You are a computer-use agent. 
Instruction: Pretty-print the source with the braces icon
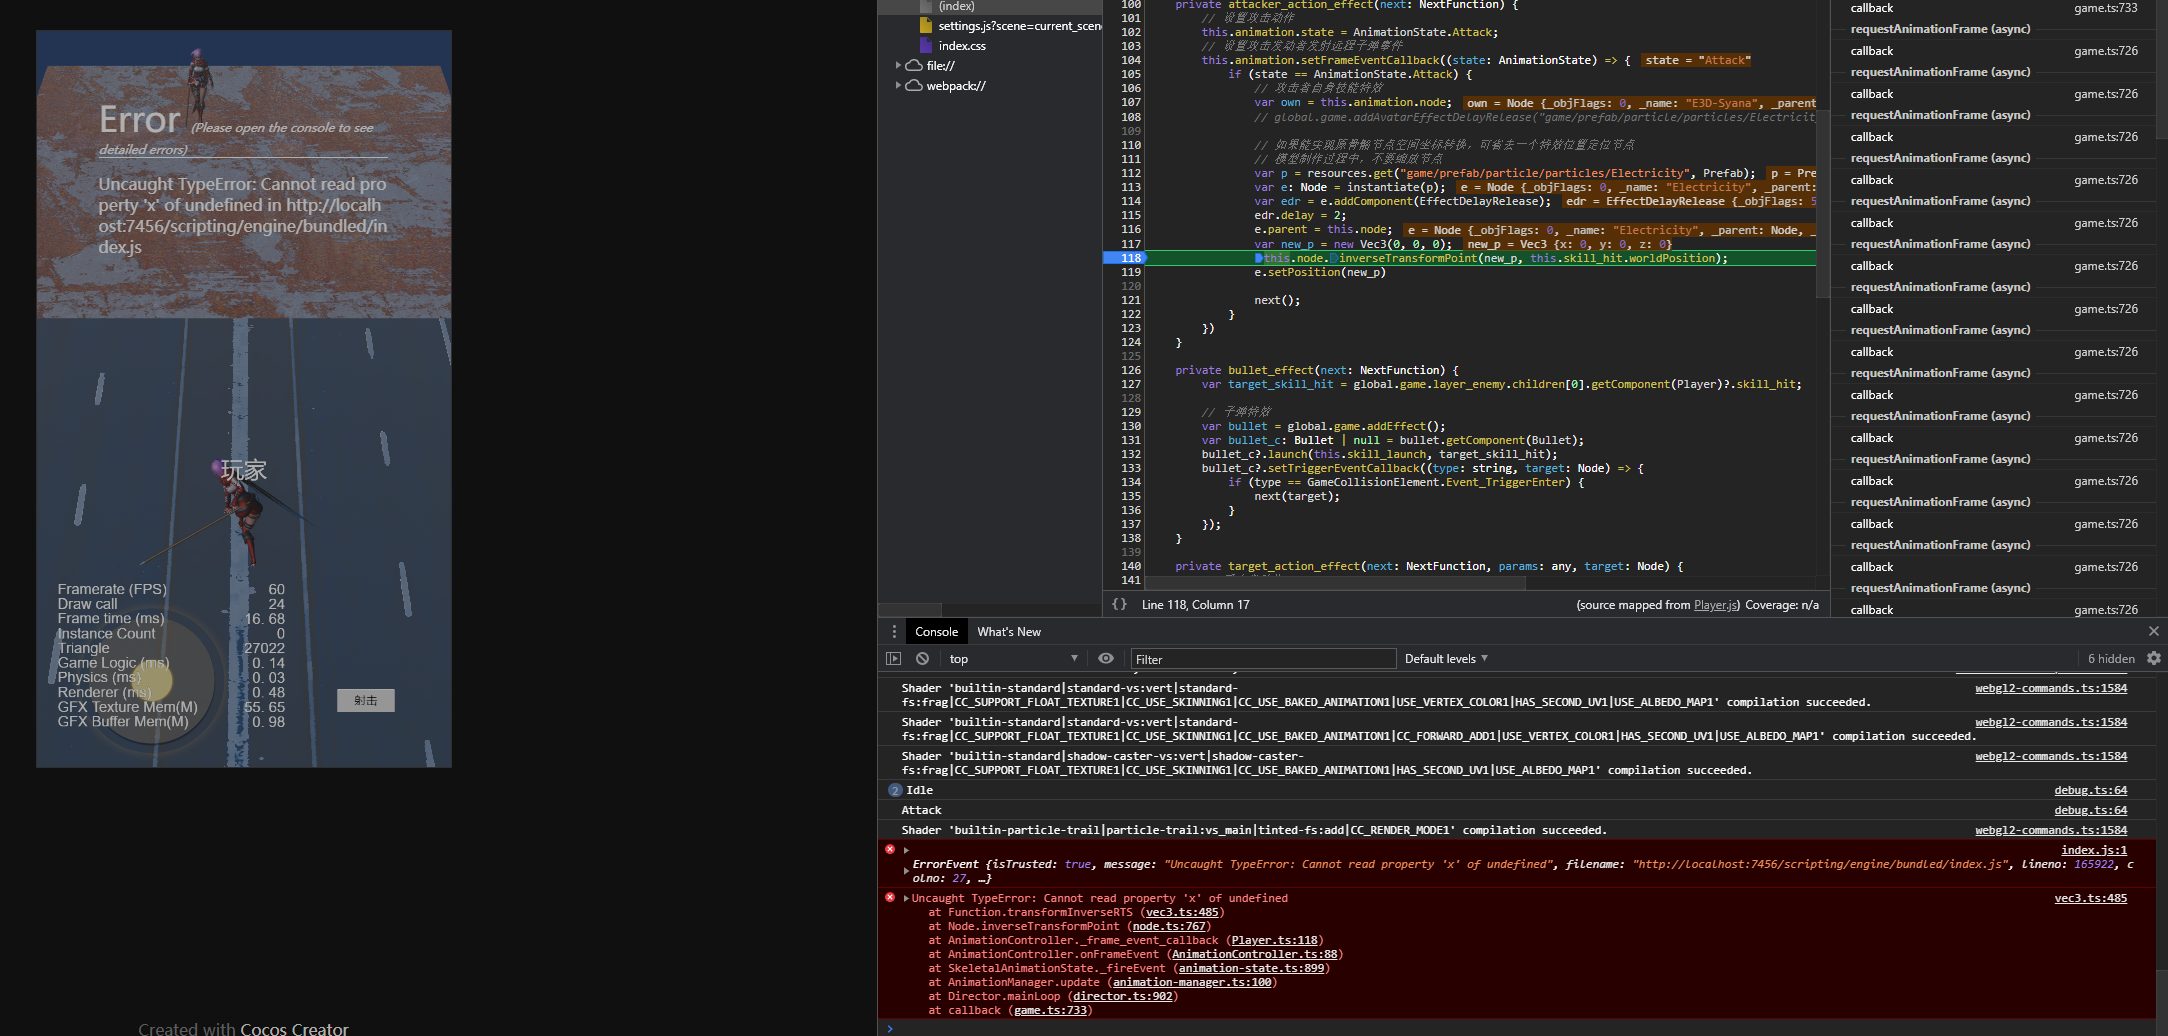click(1119, 604)
